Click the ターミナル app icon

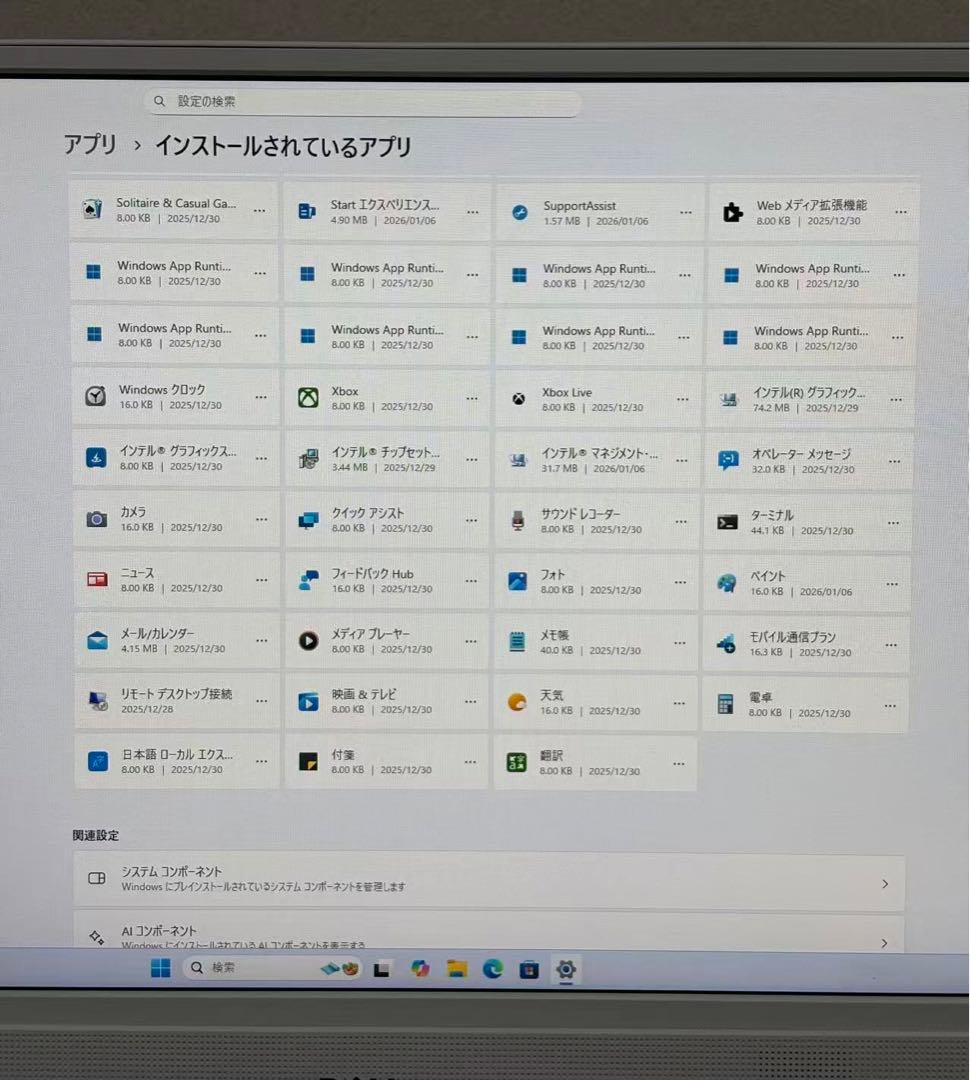click(x=728, y=520)
